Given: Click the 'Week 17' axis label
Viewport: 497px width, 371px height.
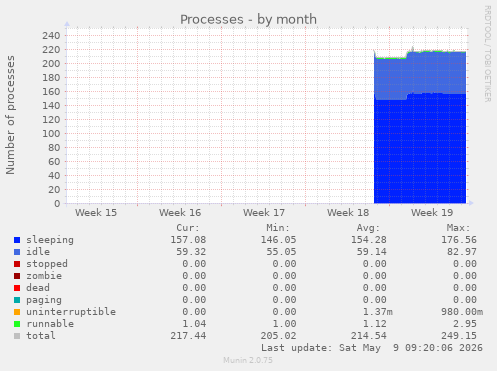Looking at the screenshot, I should 264,213.
